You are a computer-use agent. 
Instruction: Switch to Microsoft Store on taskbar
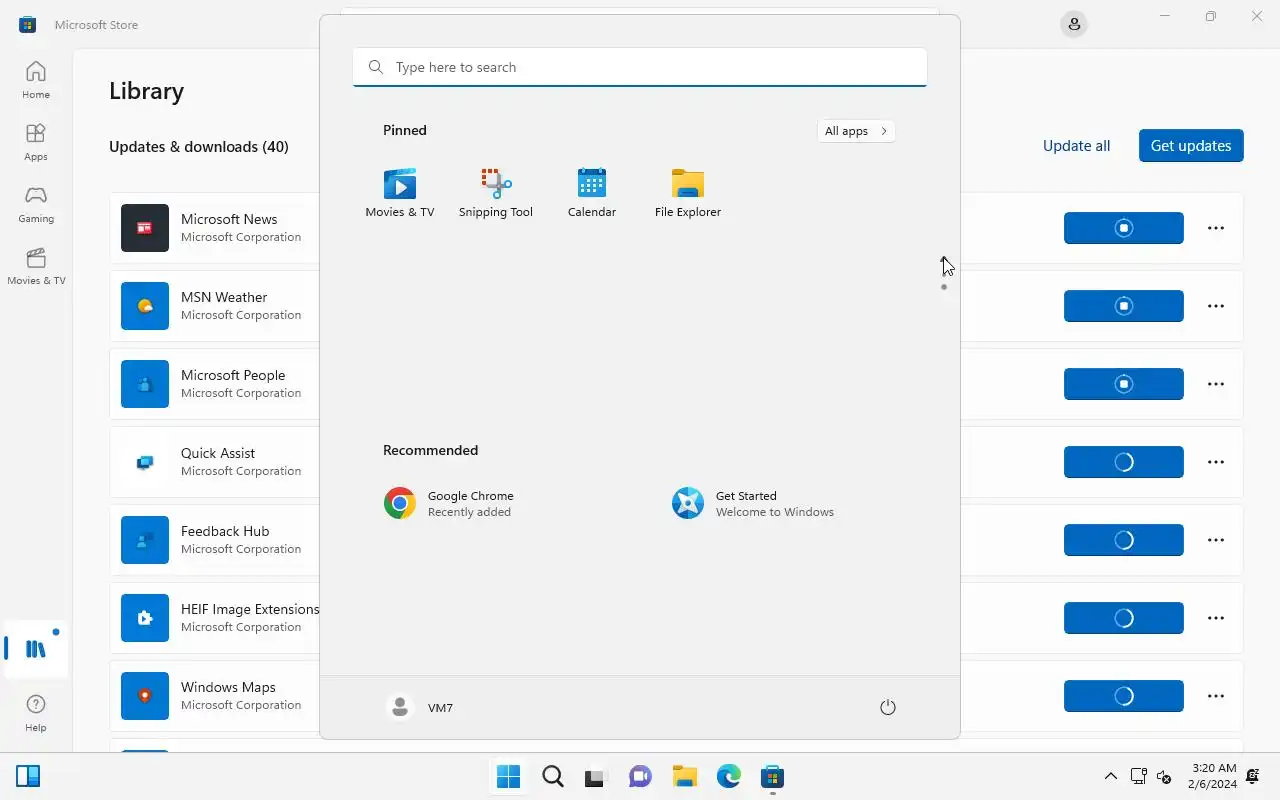click(772, 776)
